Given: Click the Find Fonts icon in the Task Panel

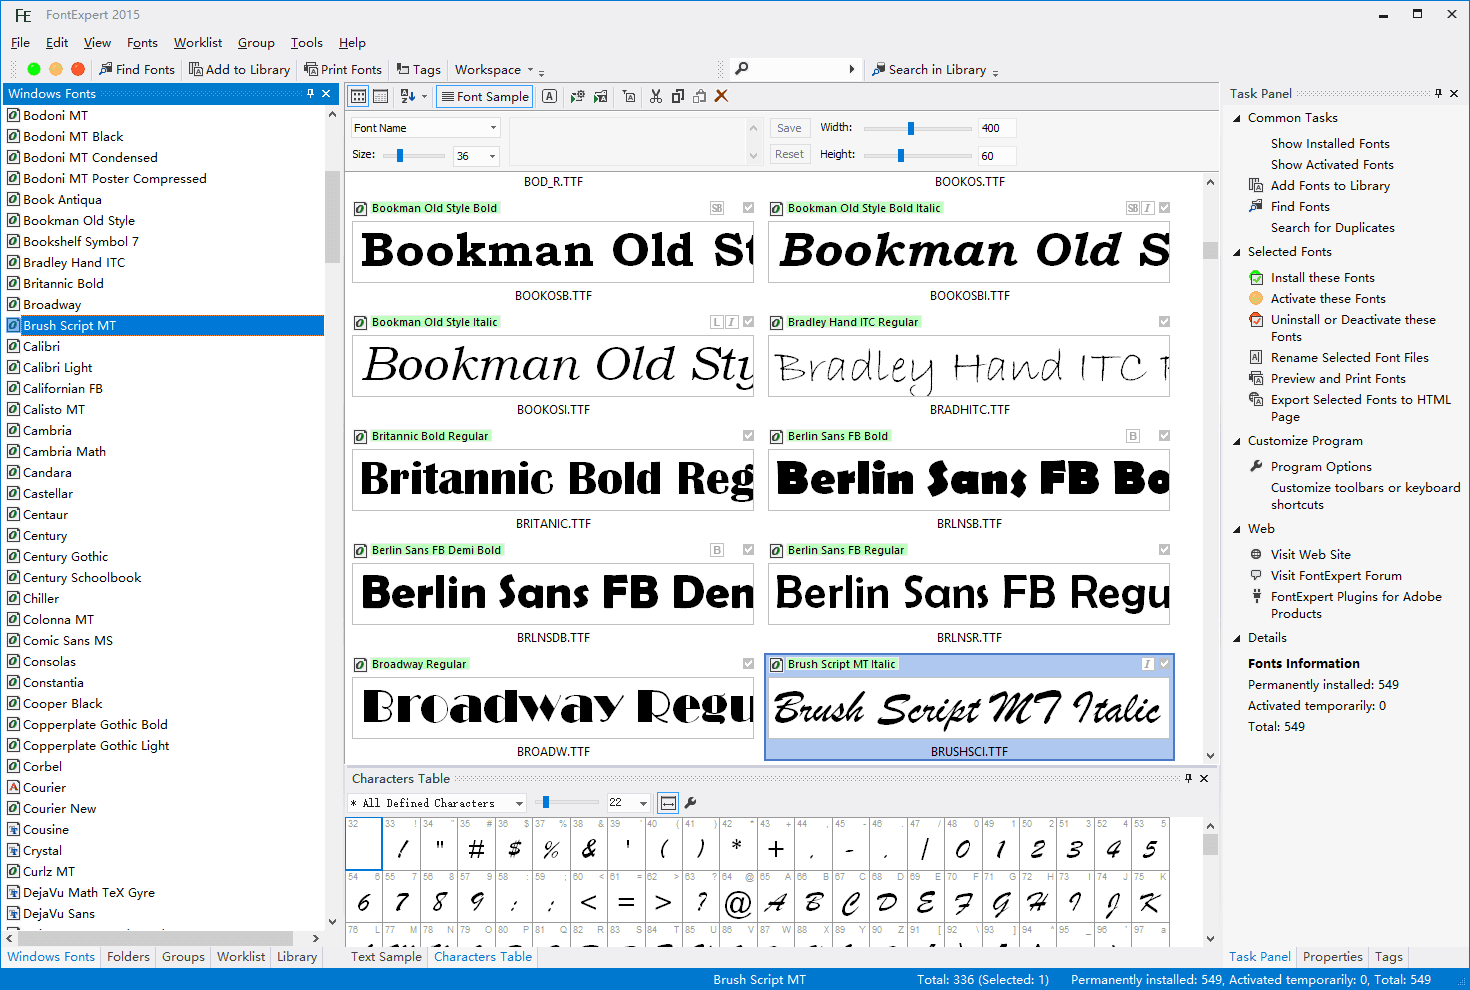Looking at the screenshot, I should [x=1298, y=206].
